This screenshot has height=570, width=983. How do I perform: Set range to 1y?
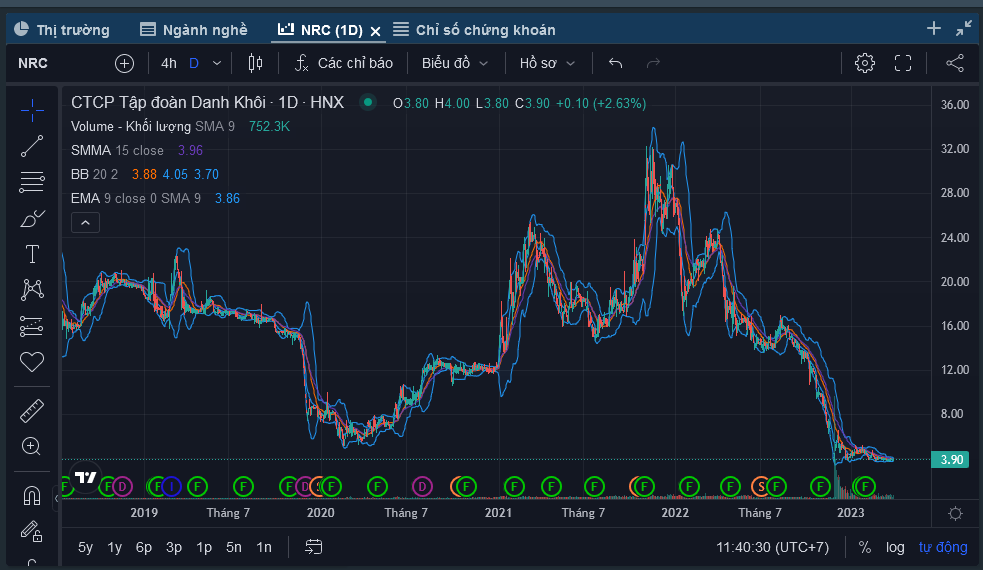tap(115, 547)
